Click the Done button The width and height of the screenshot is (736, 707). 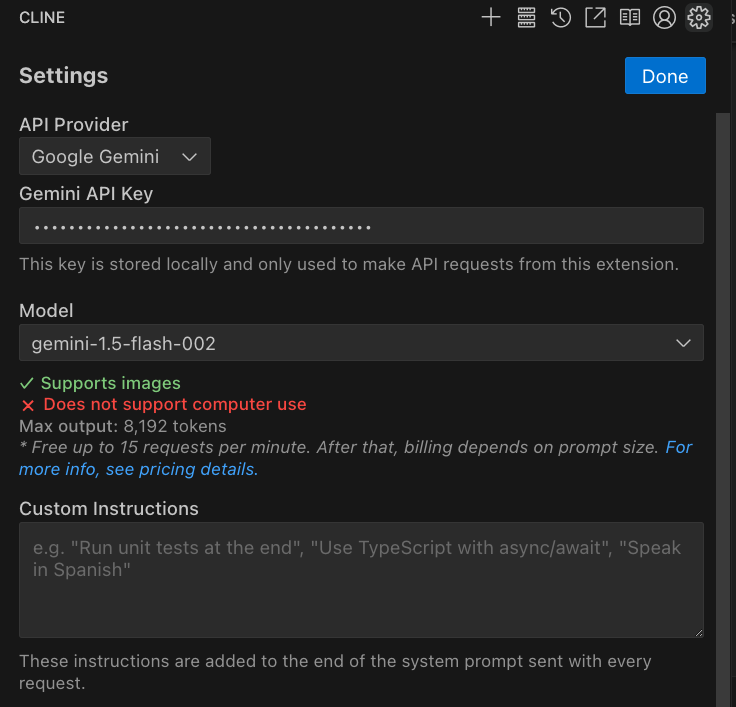click(x=665, y=76)
